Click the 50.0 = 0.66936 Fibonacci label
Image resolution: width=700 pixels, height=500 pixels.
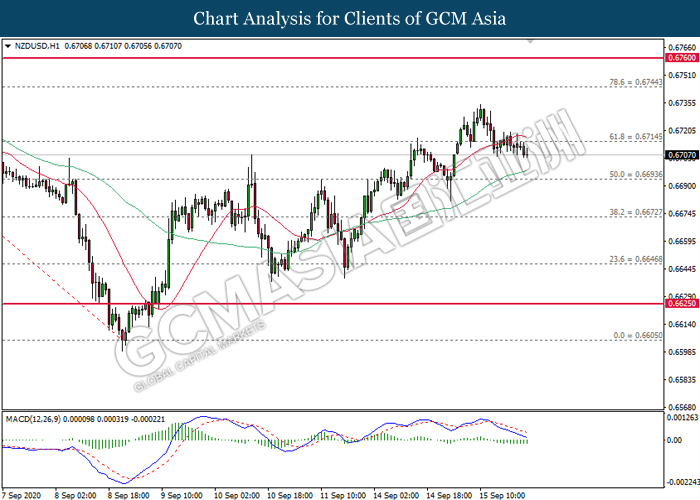click(636, 174)
